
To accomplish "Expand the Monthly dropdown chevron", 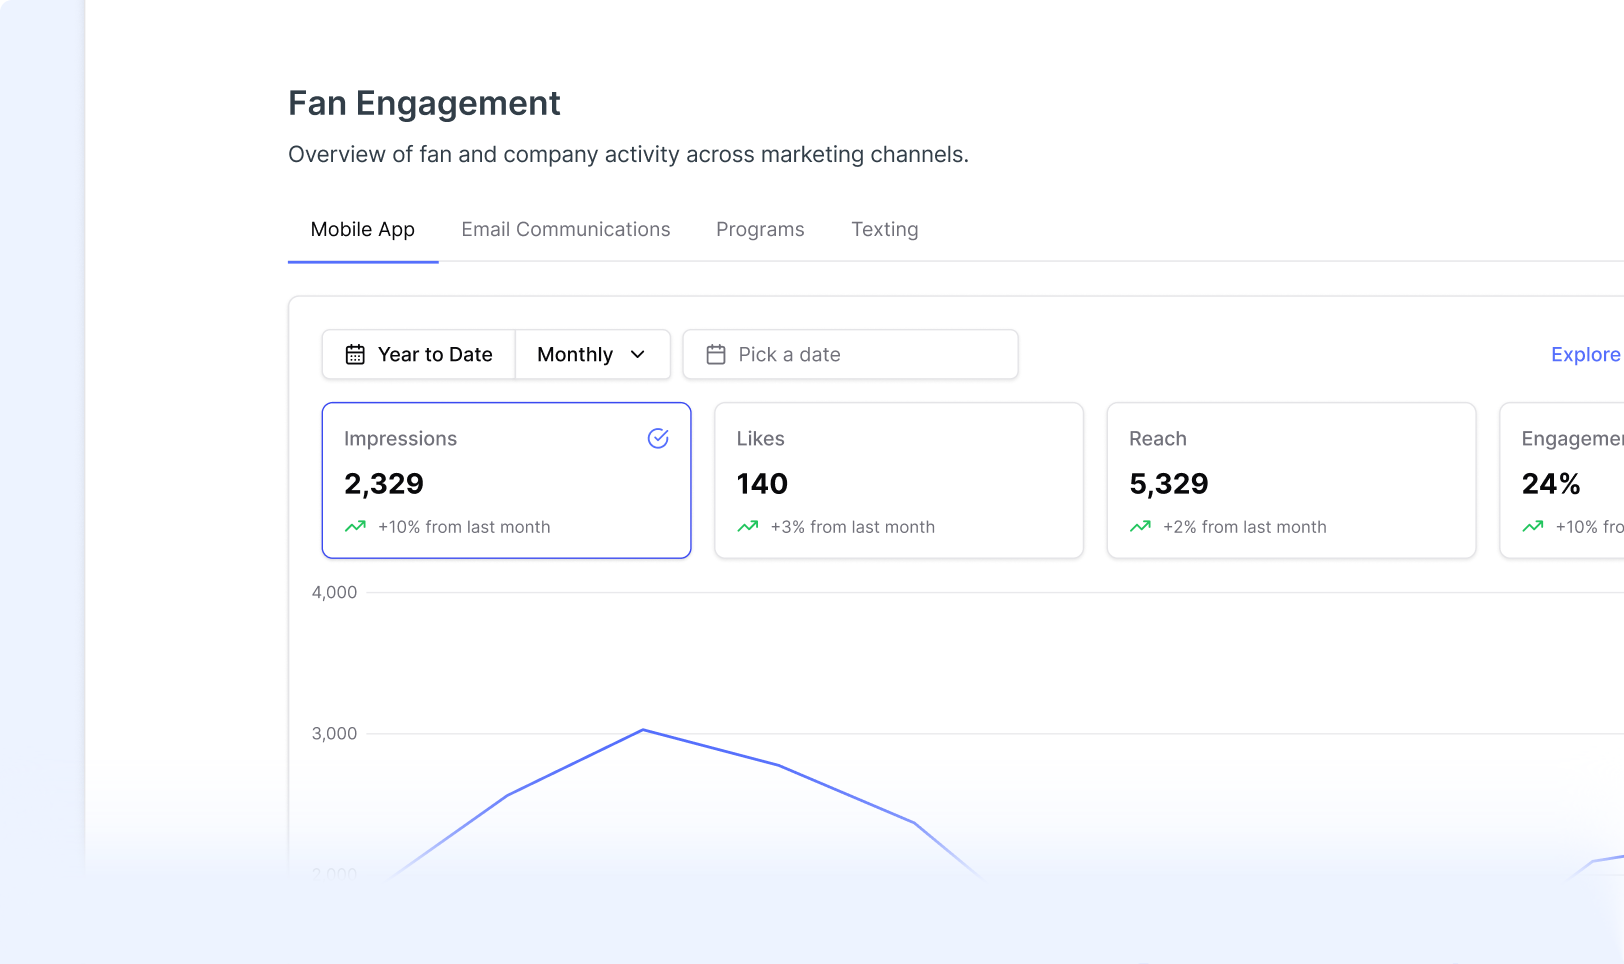I will pos(638,354).
